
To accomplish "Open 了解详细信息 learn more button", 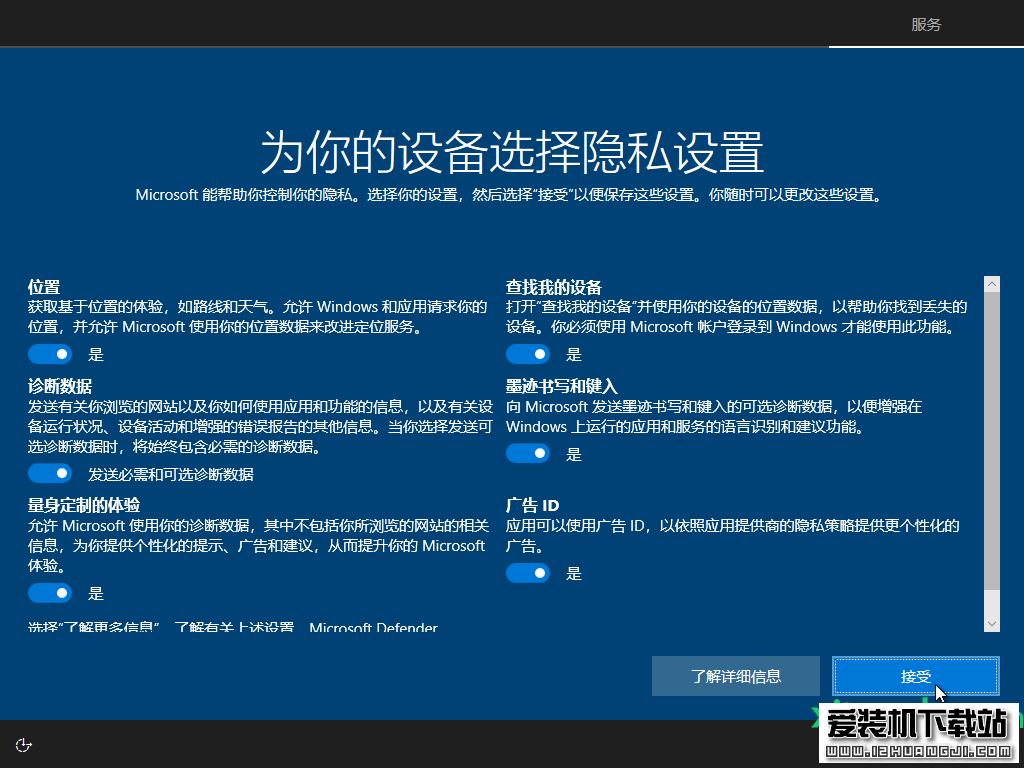I will (x=735, y=676).
